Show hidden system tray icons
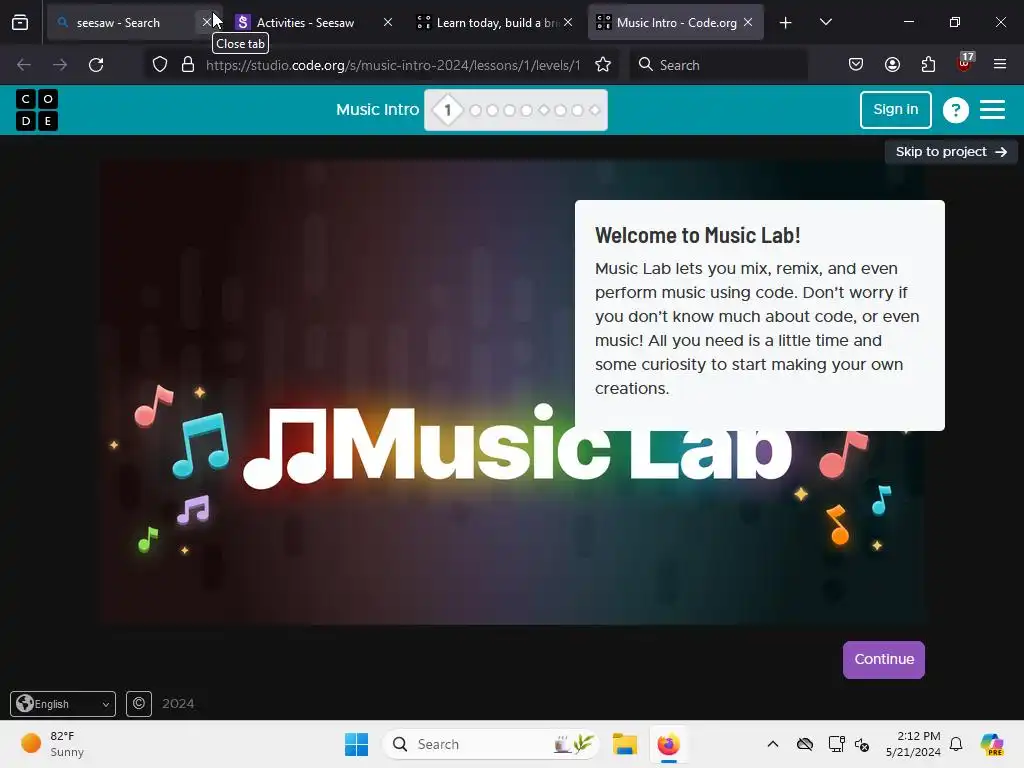Image resolution: width=1024 pixels, height=768 pixels. [x=773, y=744]
